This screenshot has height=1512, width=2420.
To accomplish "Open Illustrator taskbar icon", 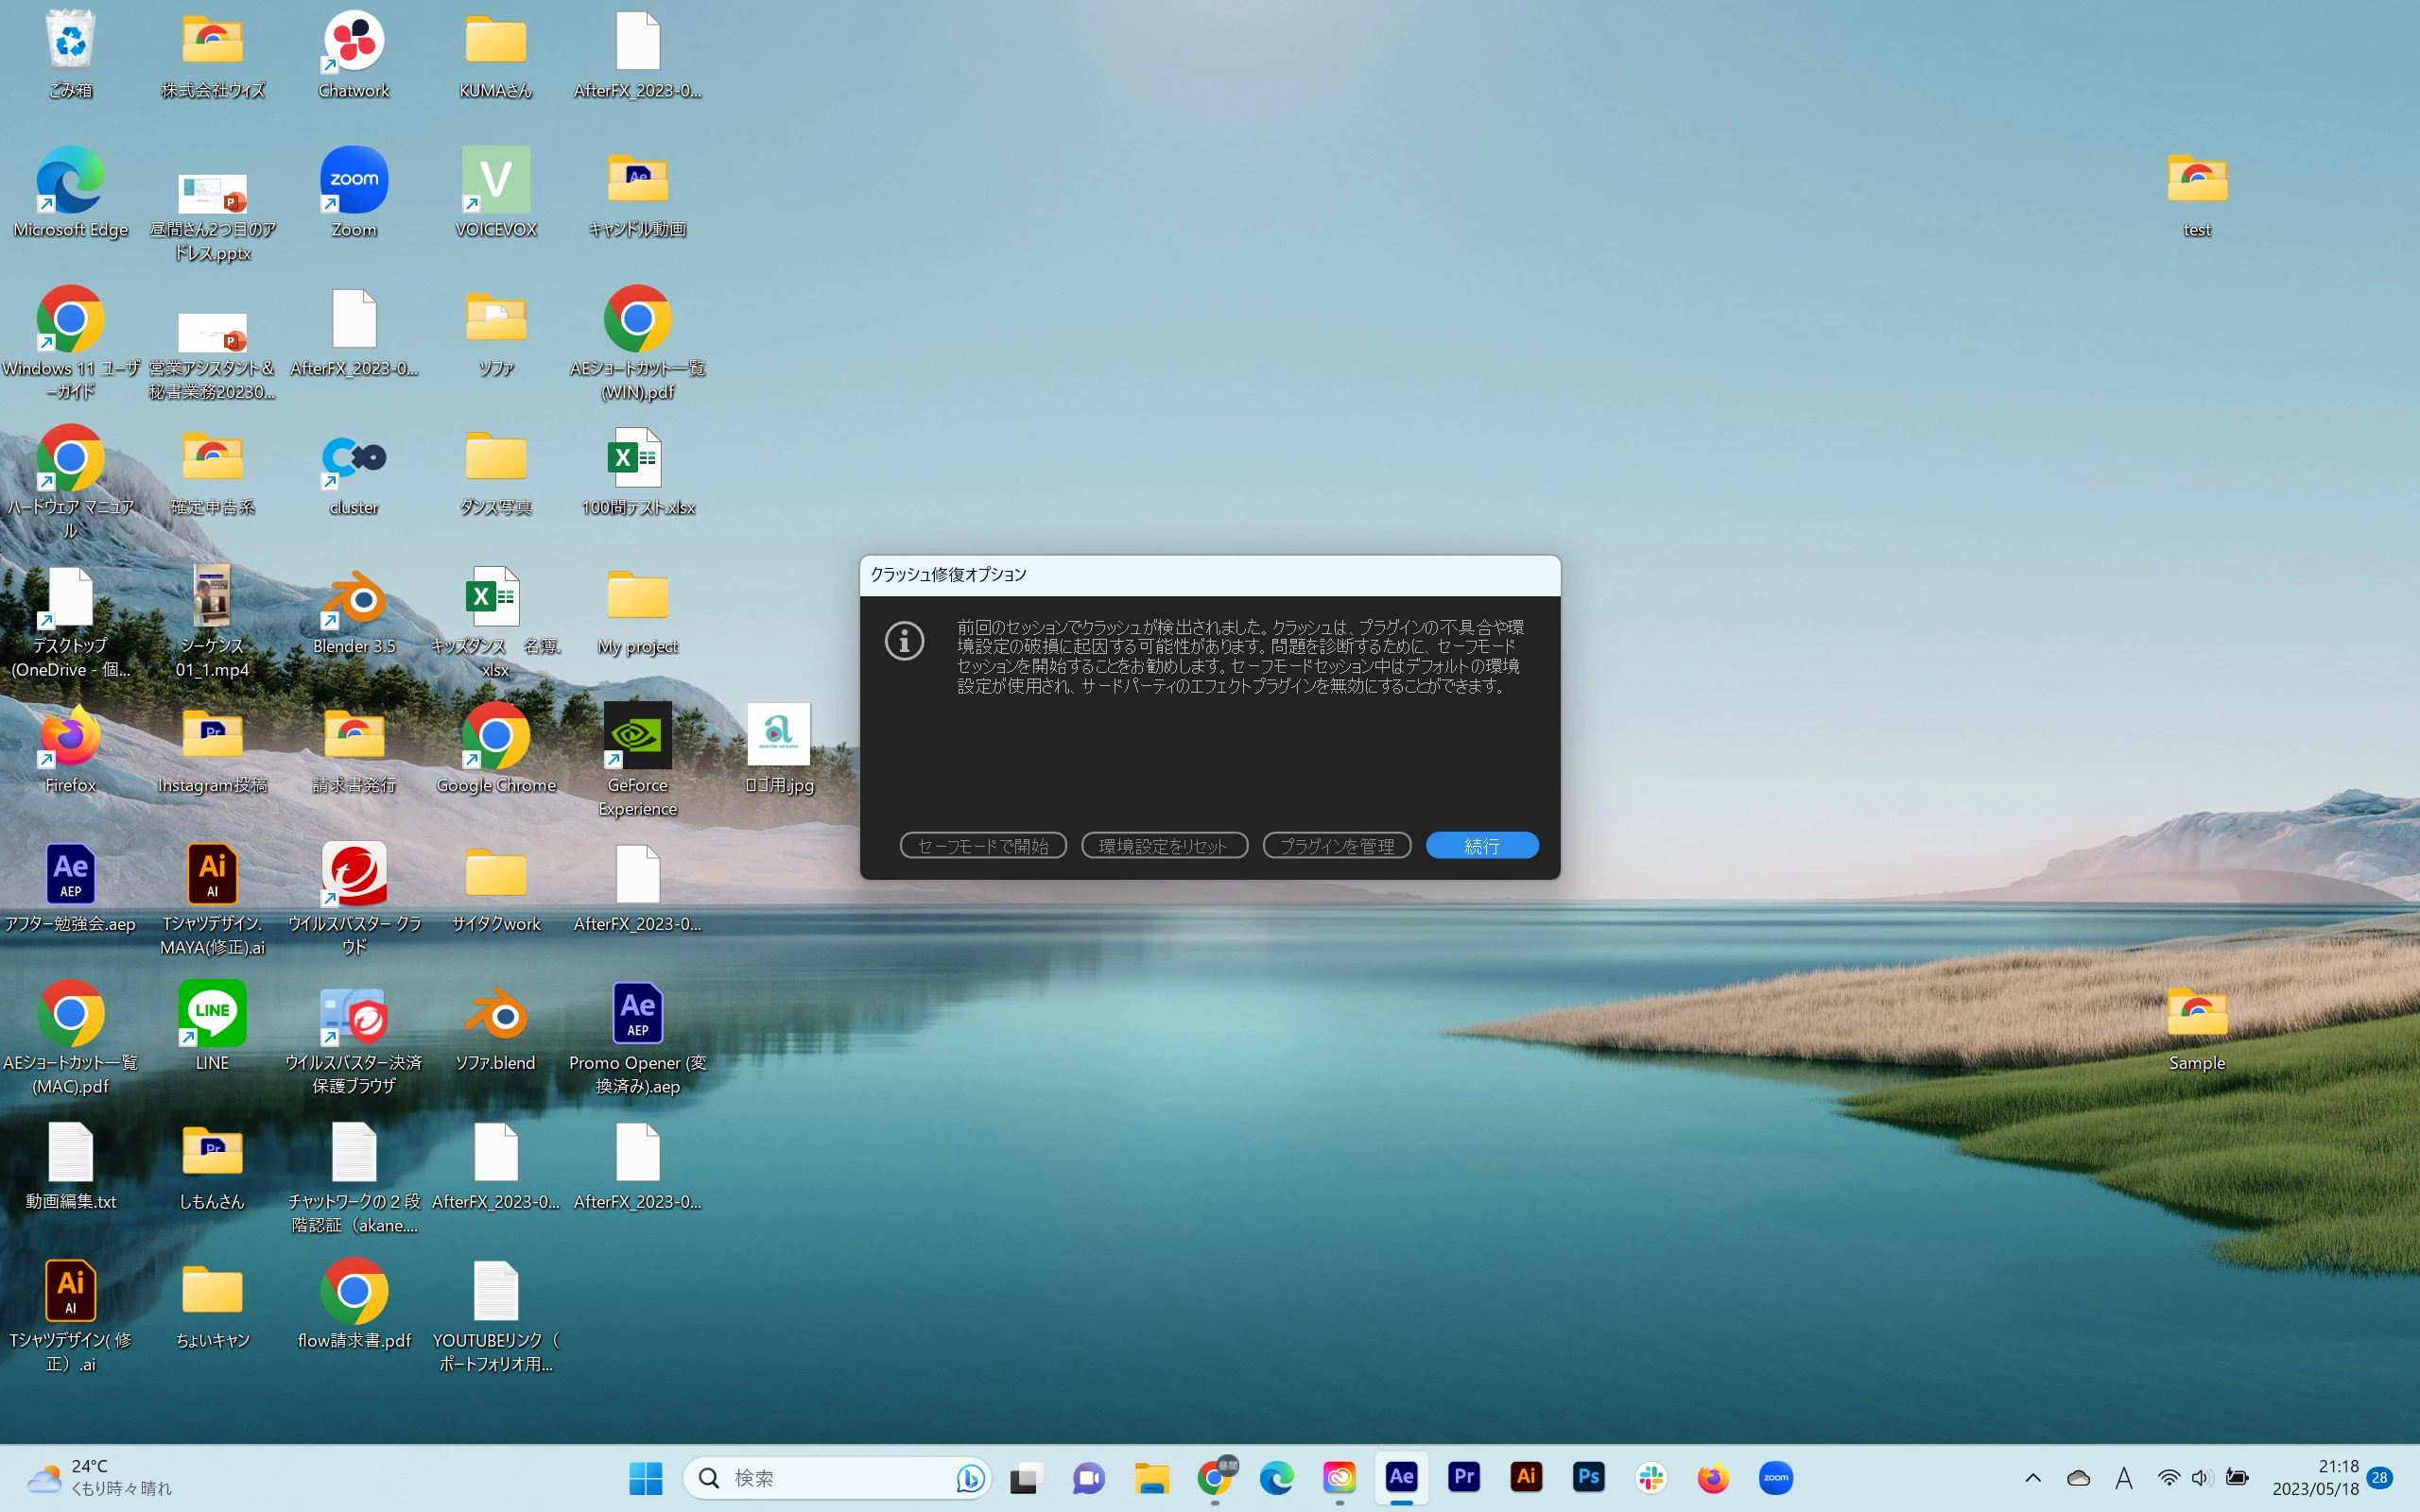I will click(x=1526, y=1477).
